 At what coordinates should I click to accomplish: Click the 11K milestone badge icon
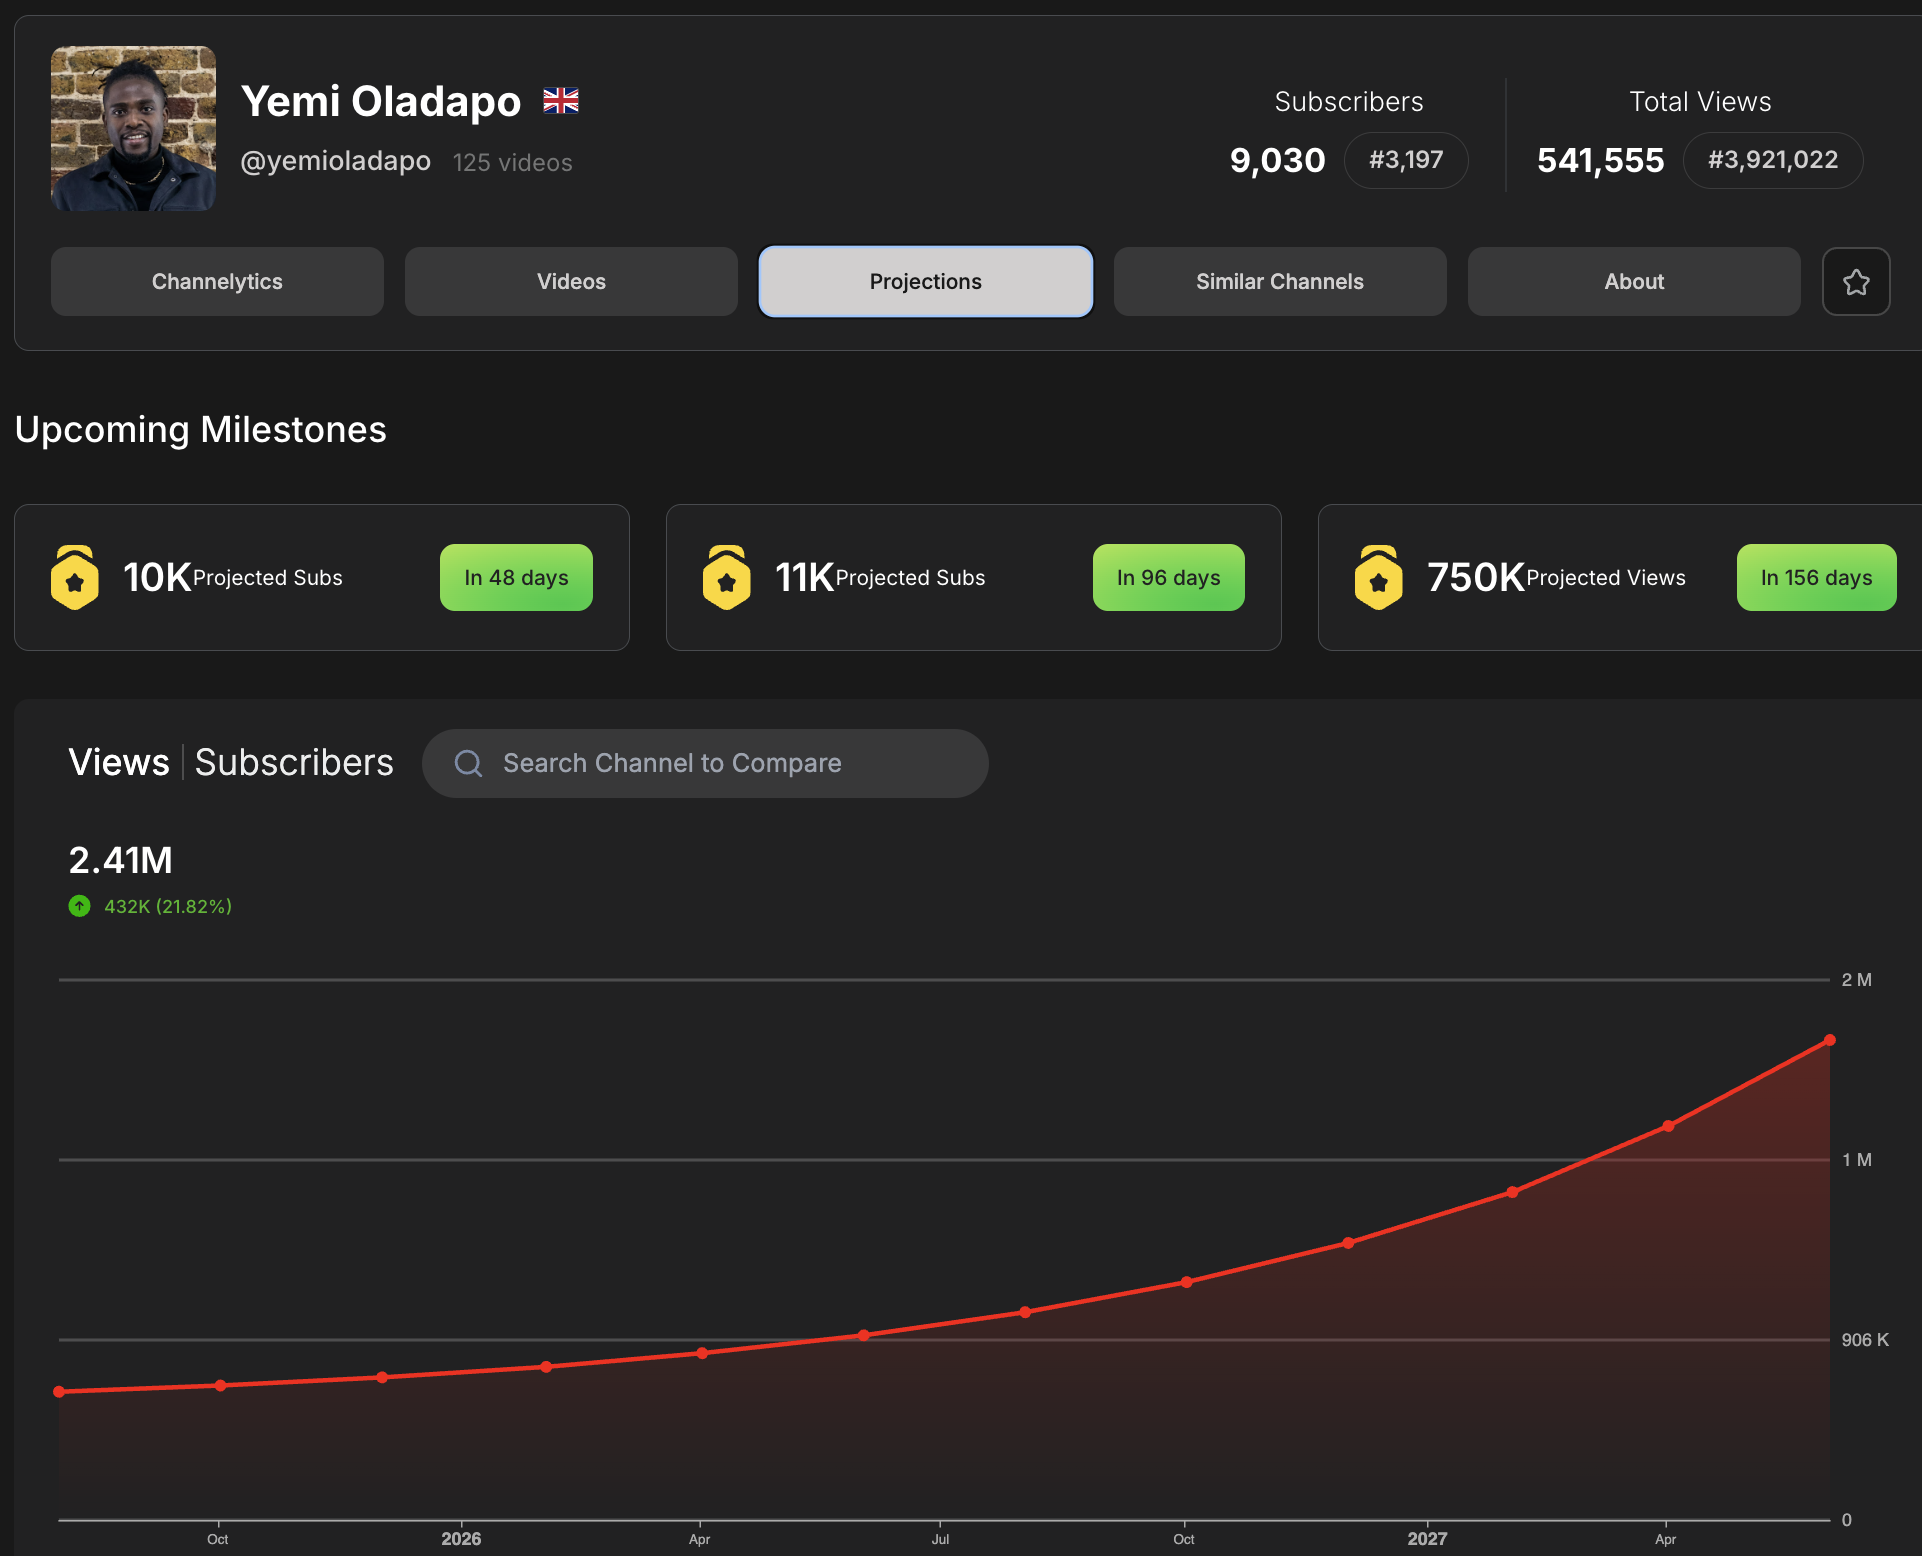pos(727,577)
